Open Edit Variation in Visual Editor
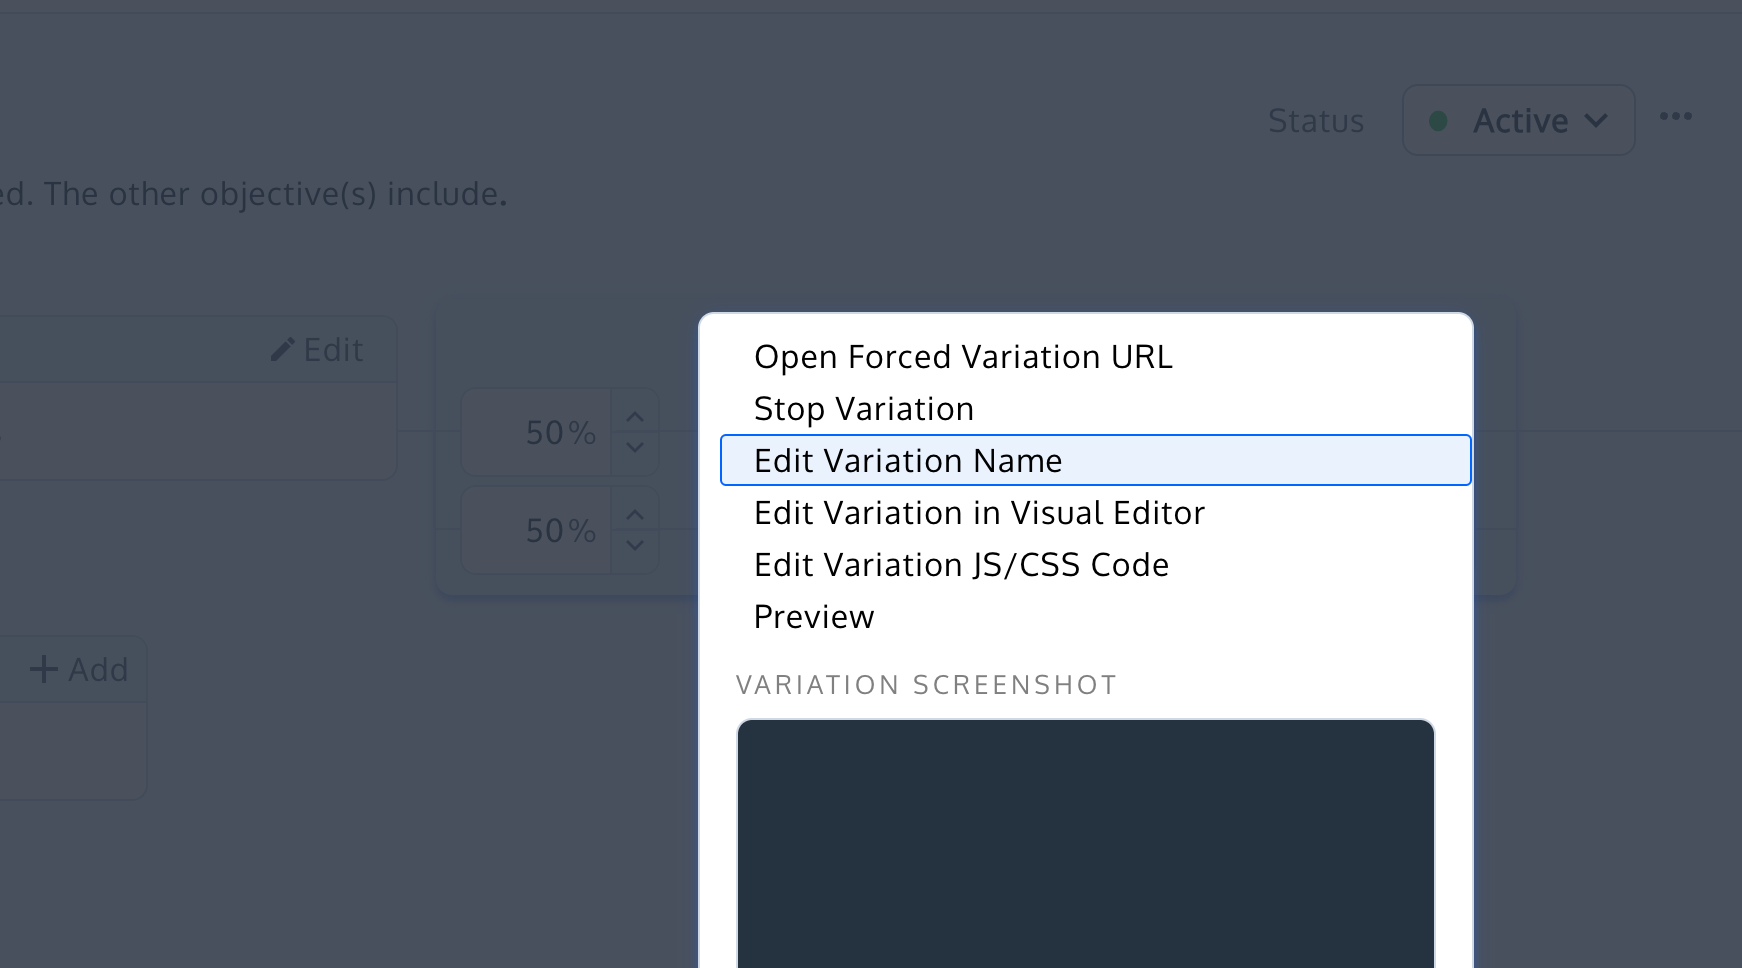The image size is (1742, 968). (x=979, y=513)
